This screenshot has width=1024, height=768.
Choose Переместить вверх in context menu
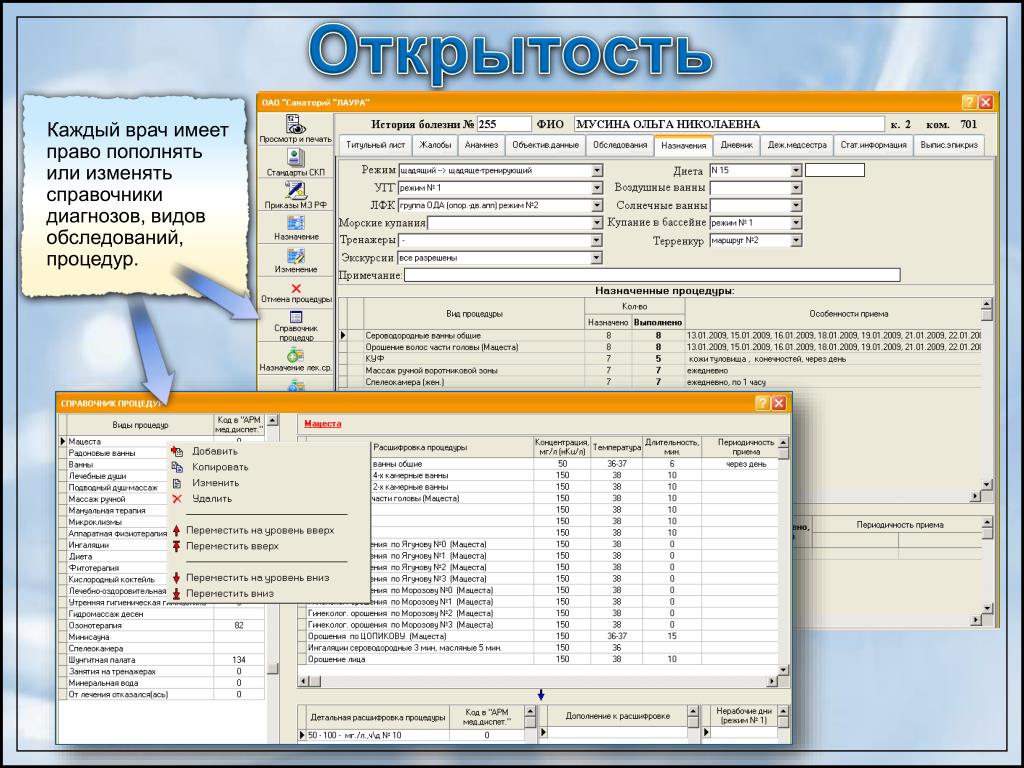232,546
